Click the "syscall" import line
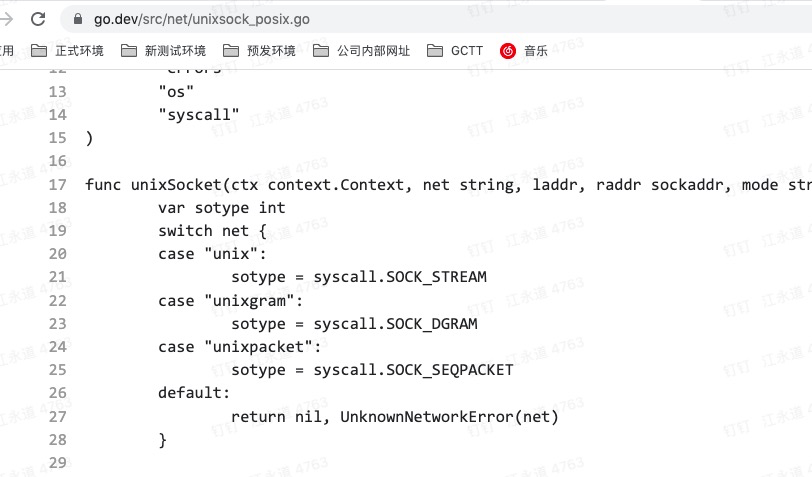This screenshot has height=477, width=812. (x=199, y=114)
